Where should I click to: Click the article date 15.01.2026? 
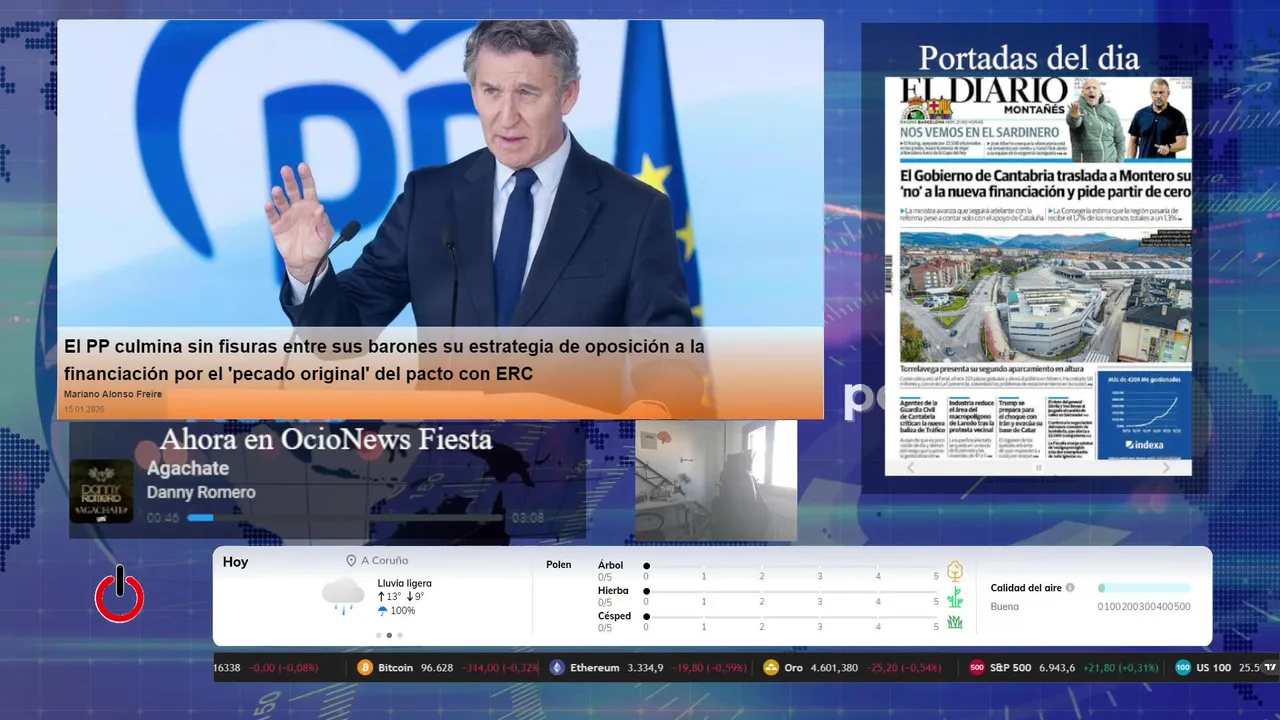coord(83,409)
